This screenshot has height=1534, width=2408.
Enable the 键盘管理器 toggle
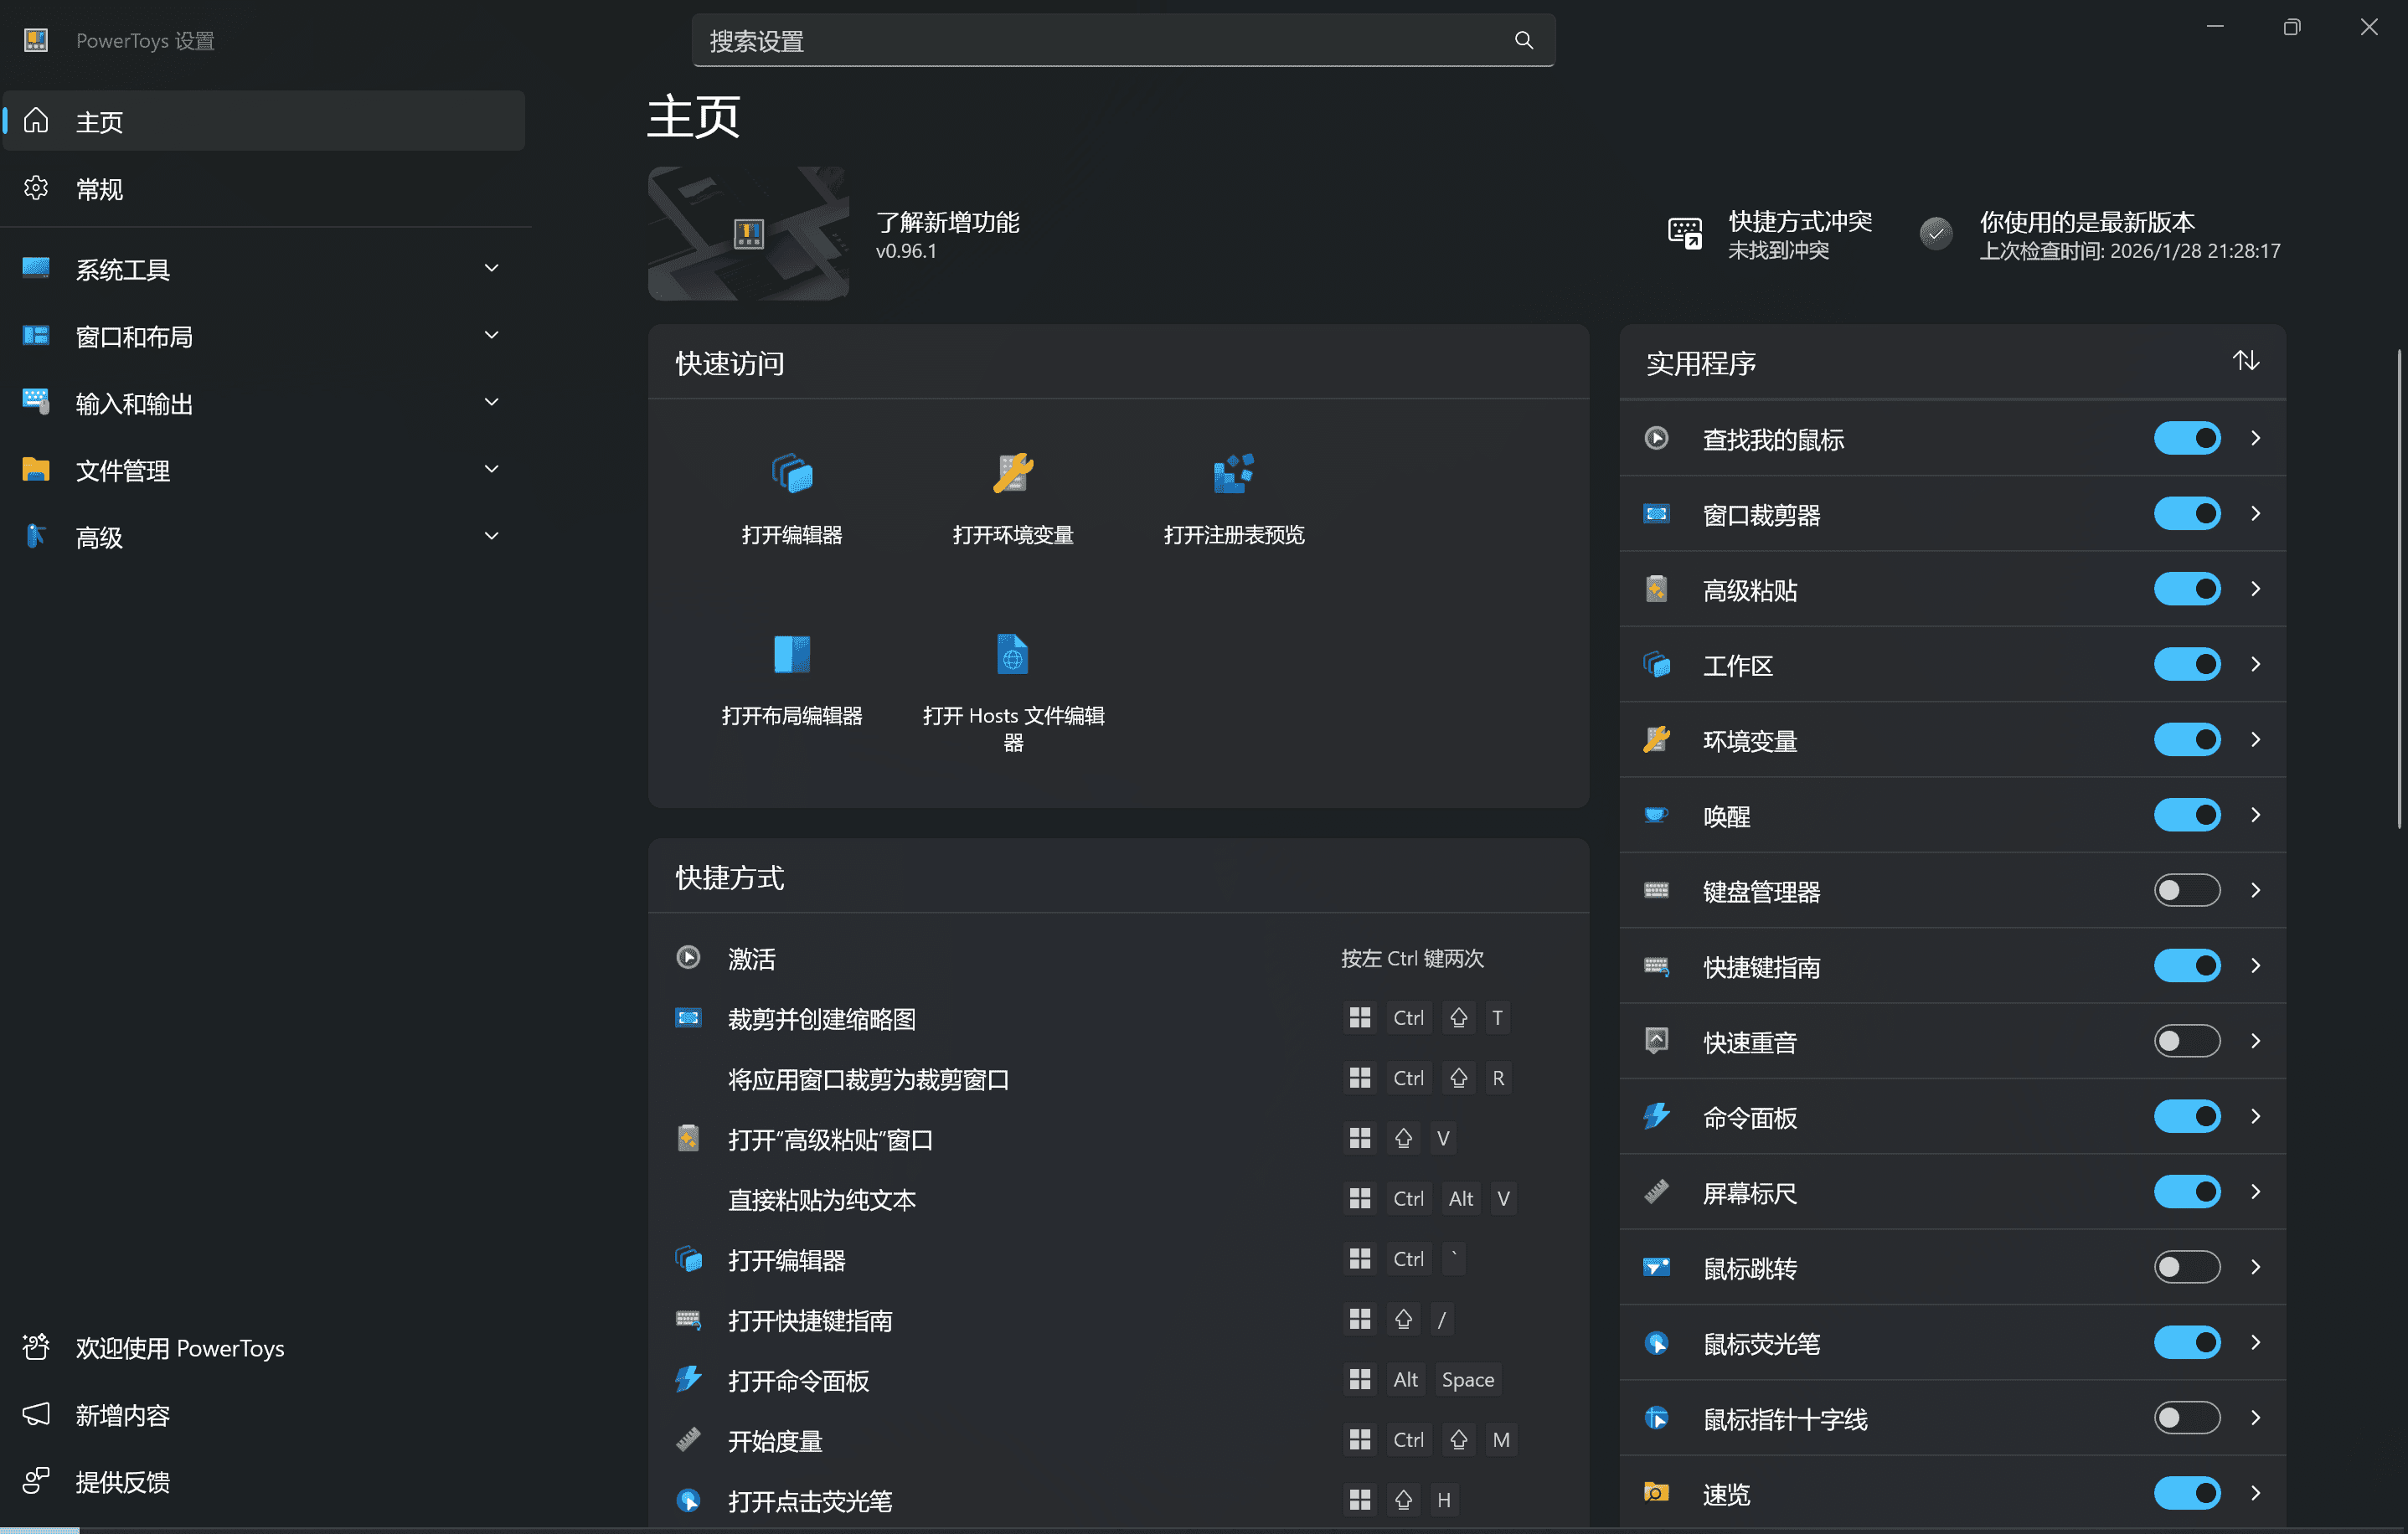point(2187,890)
